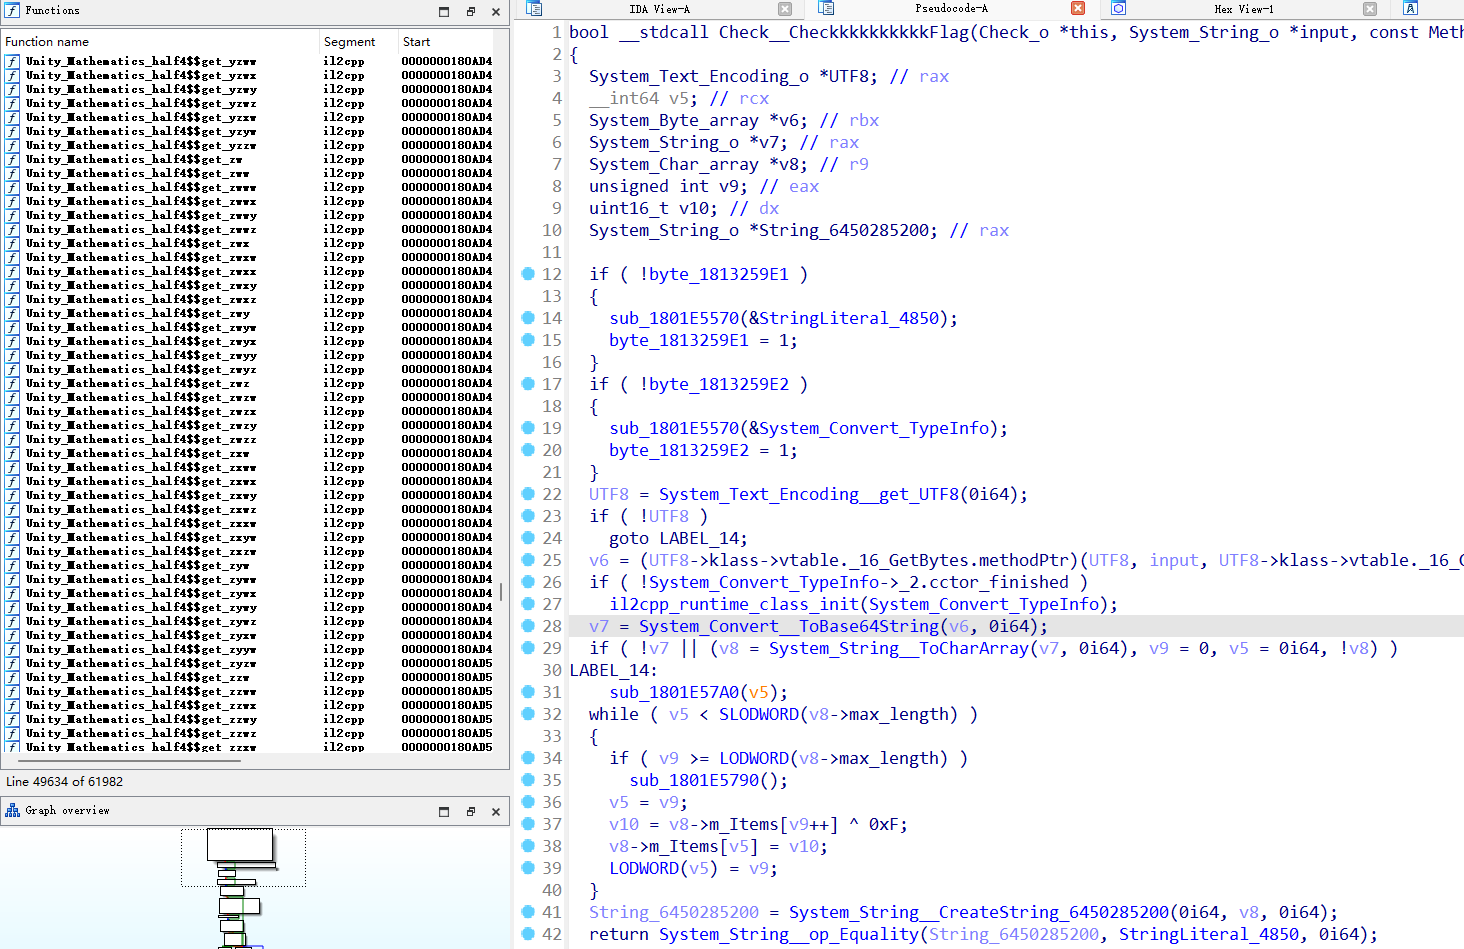
Task: Click the Hex View-1 tab icon
Action: [x=1117, y=10]
